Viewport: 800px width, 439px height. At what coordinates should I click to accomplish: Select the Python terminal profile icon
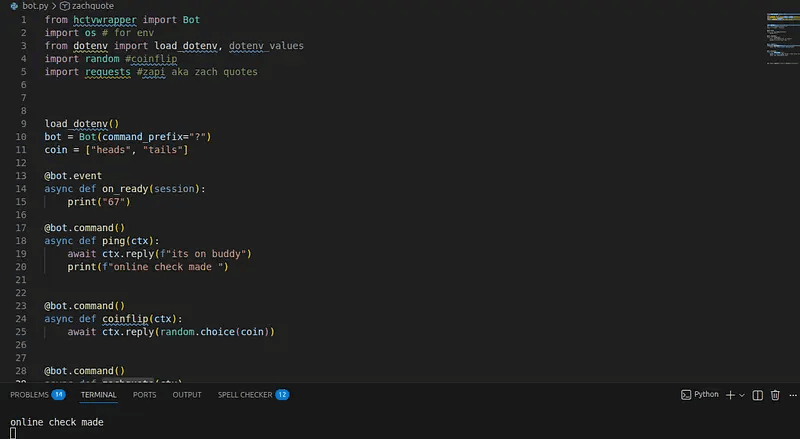point(686,395)
